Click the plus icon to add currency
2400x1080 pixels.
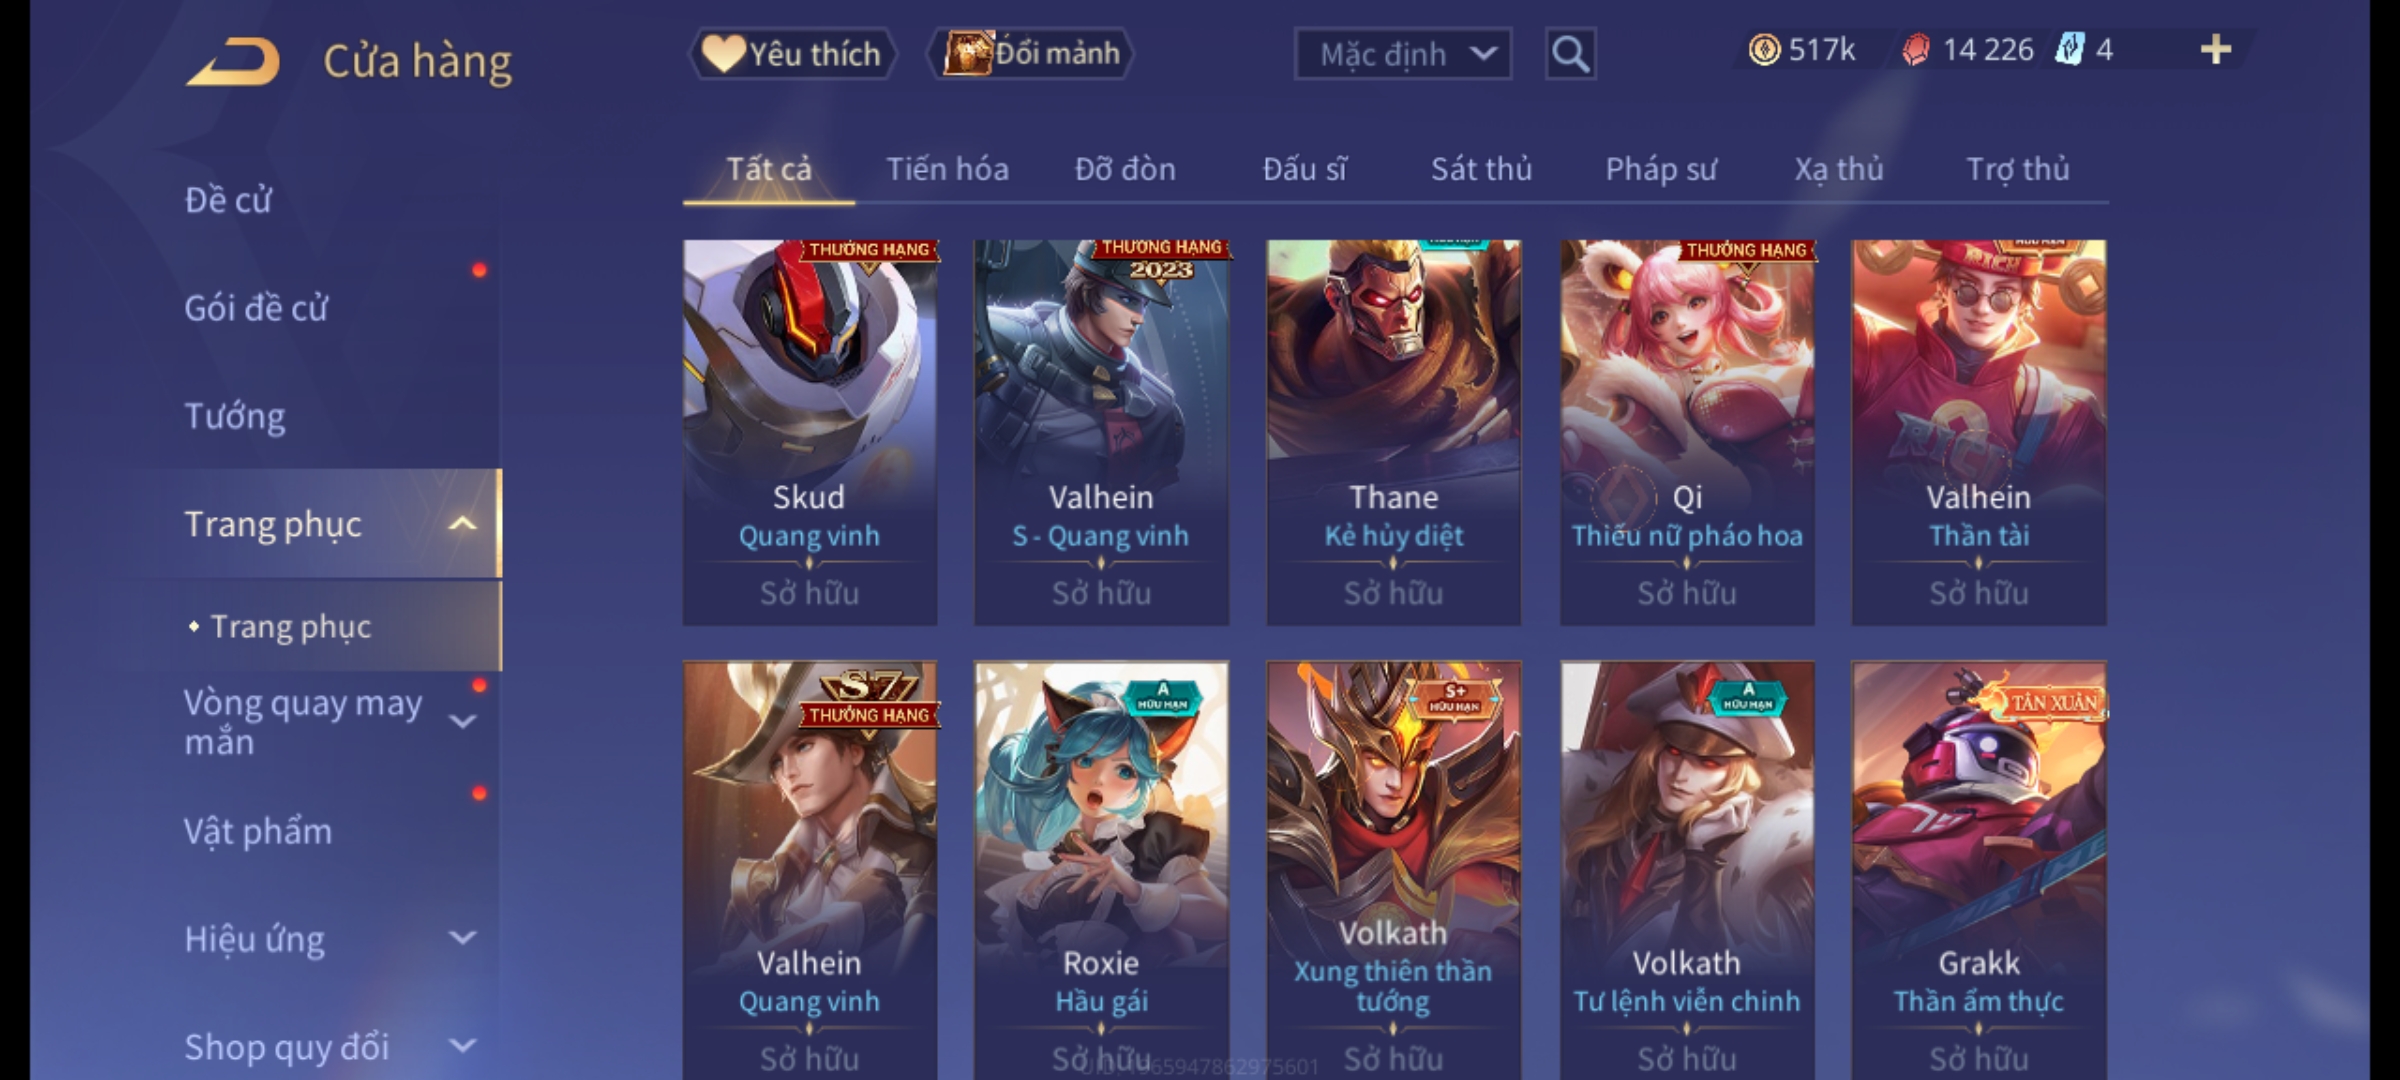click(x=2216, y=50)
